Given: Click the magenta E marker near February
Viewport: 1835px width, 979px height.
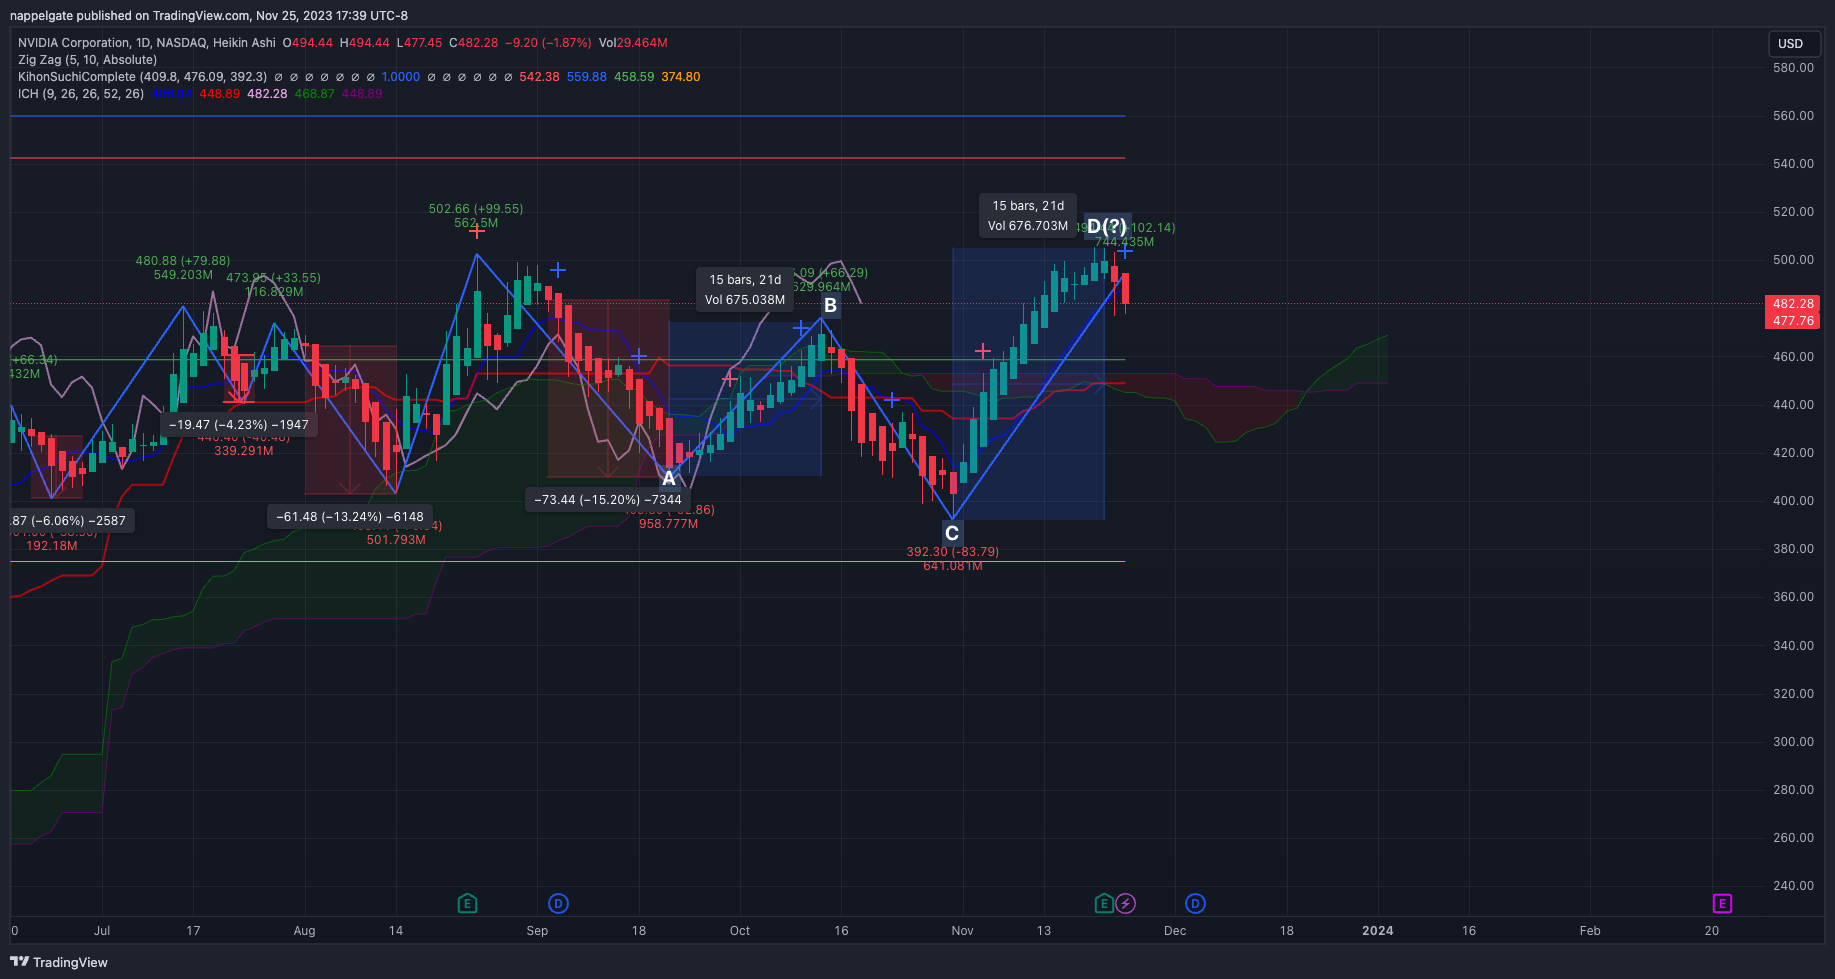Looking at the screenshot, I should [1722, 904].
